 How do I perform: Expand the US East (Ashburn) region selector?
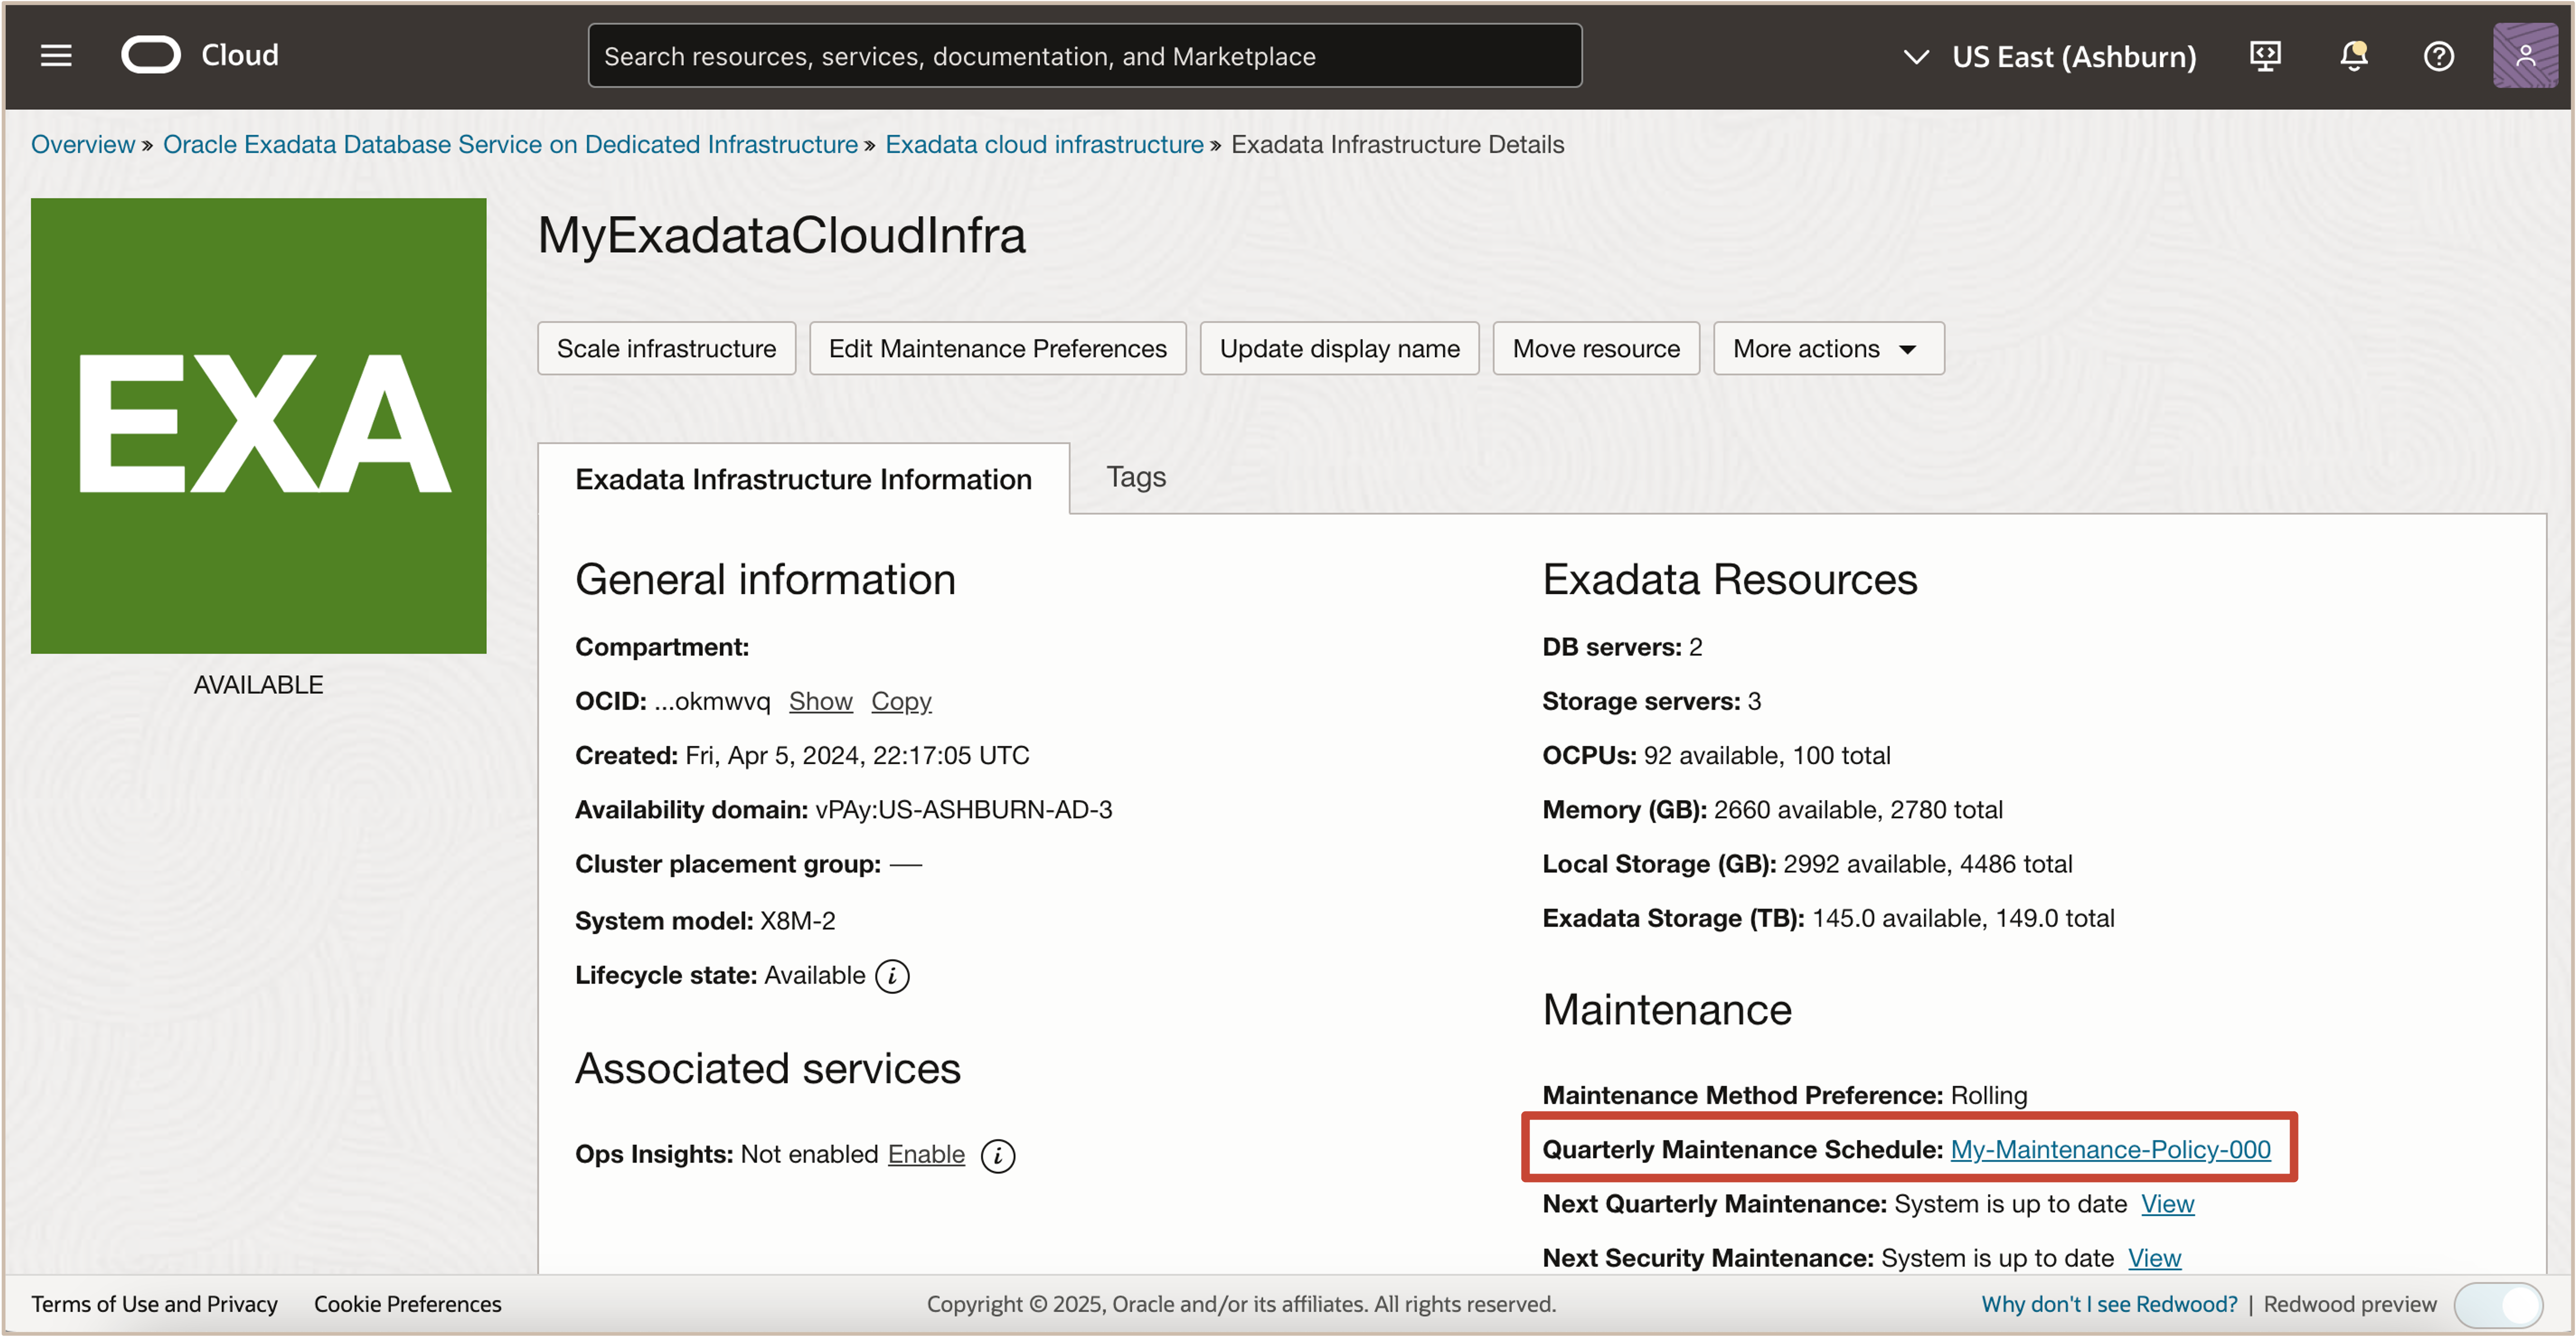[2048, 57]
